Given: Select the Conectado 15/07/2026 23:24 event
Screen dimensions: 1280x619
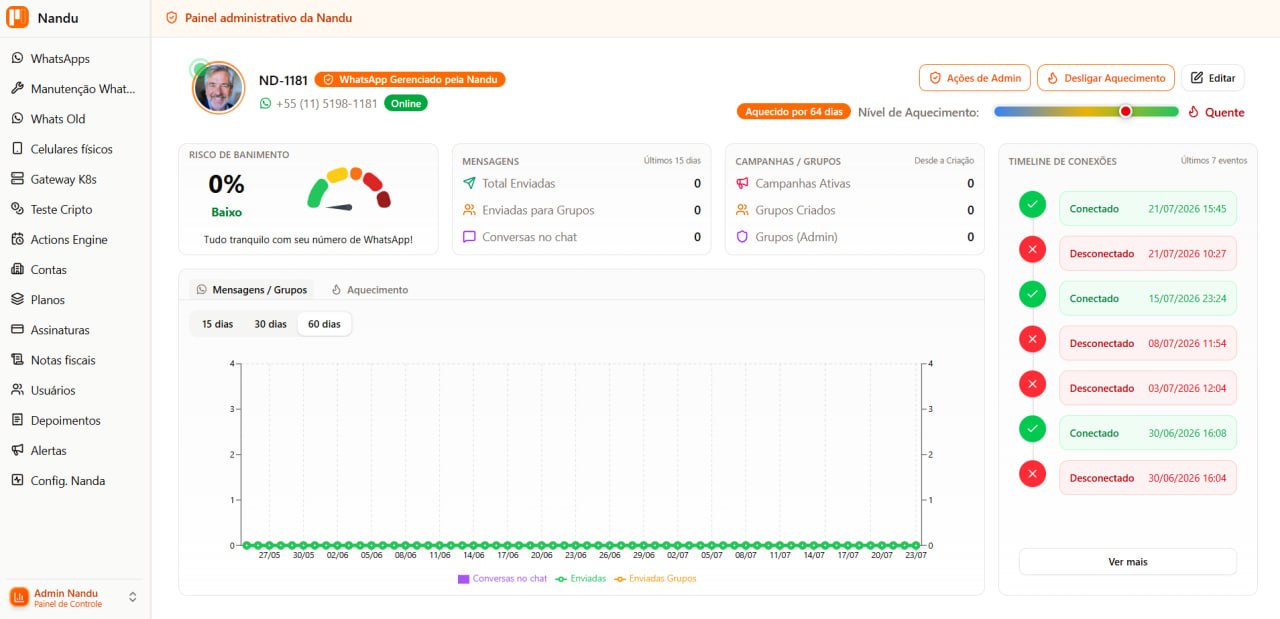Looking at the screenshot, I should pos(1148,298).
